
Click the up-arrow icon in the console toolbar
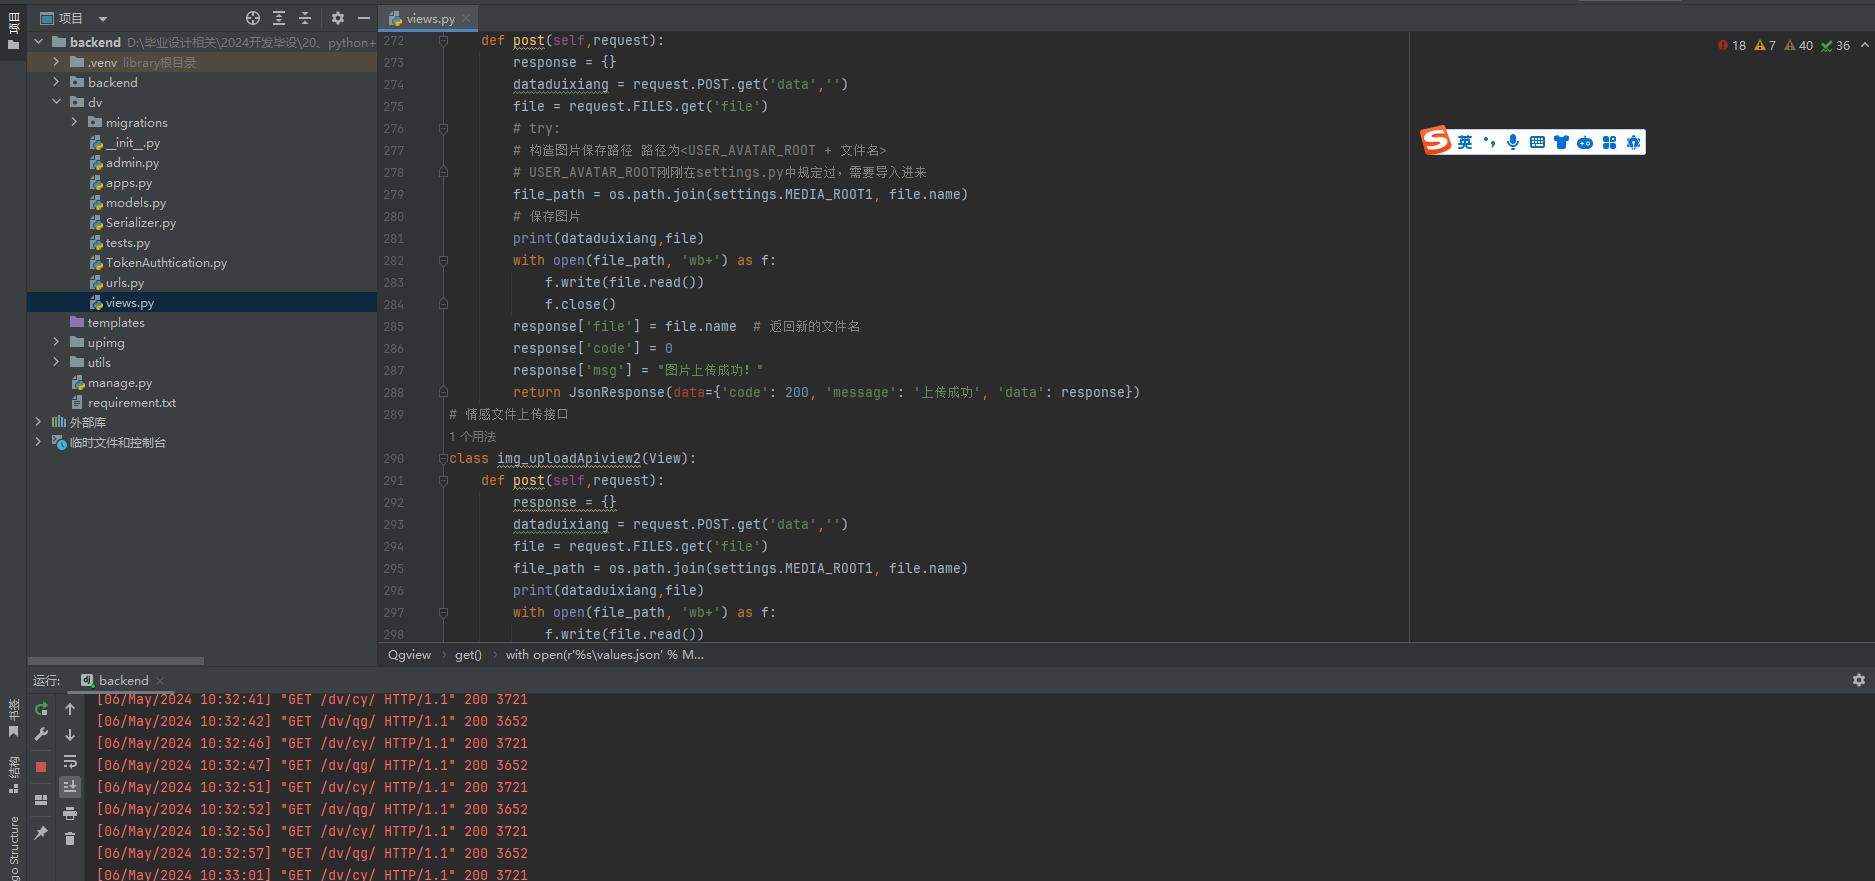click(70, 708)
